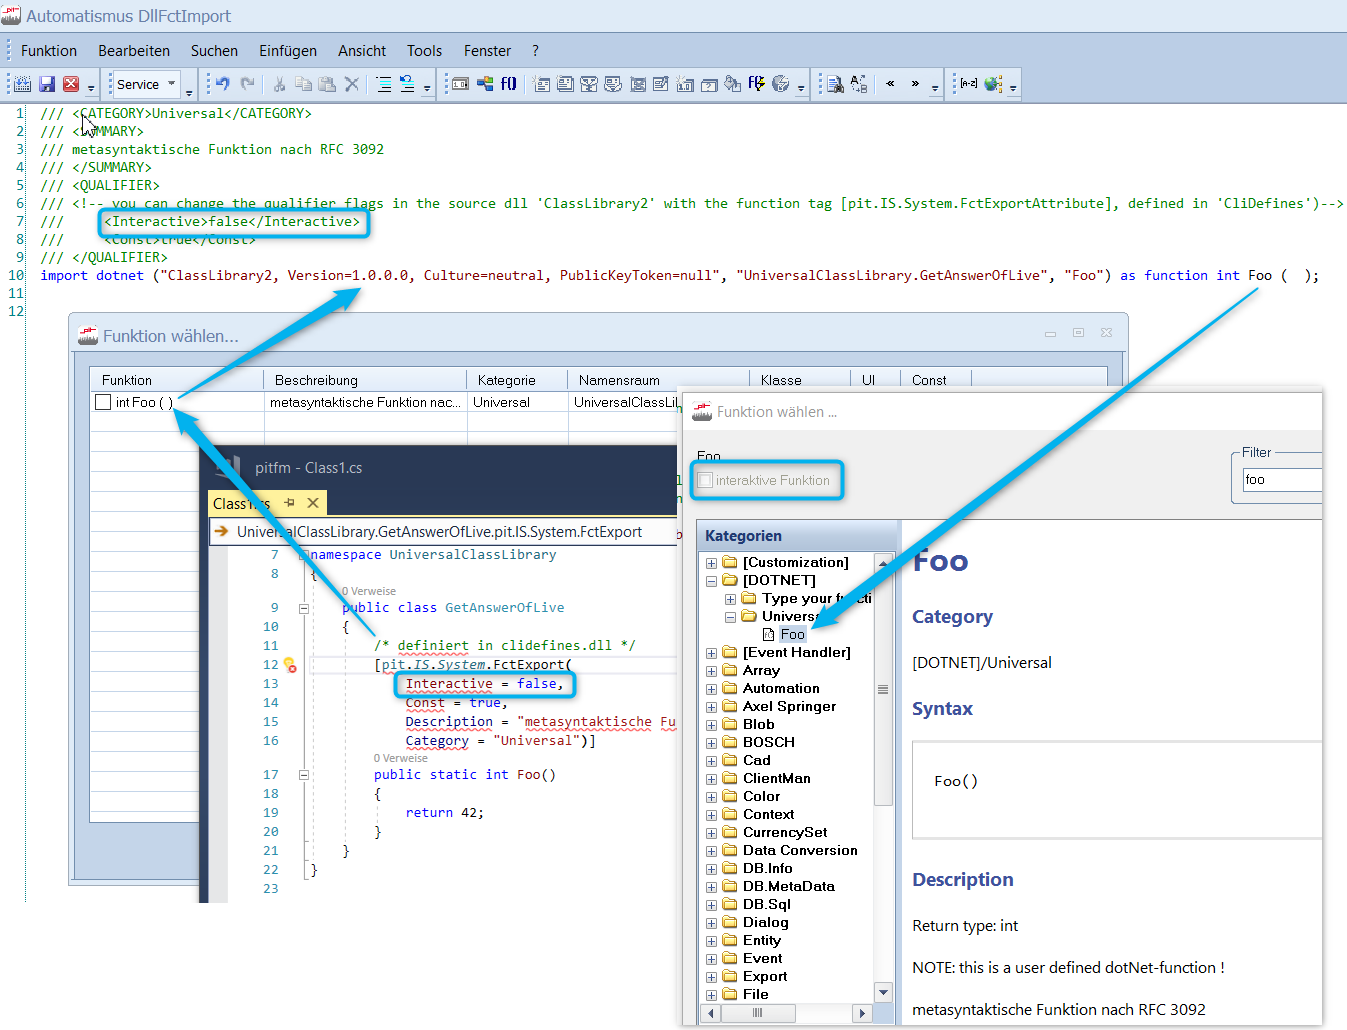The height and width of the screenshot is (1030, 1347).
Task: Open the Ansicht menu
Action: [x=362, y=51]
